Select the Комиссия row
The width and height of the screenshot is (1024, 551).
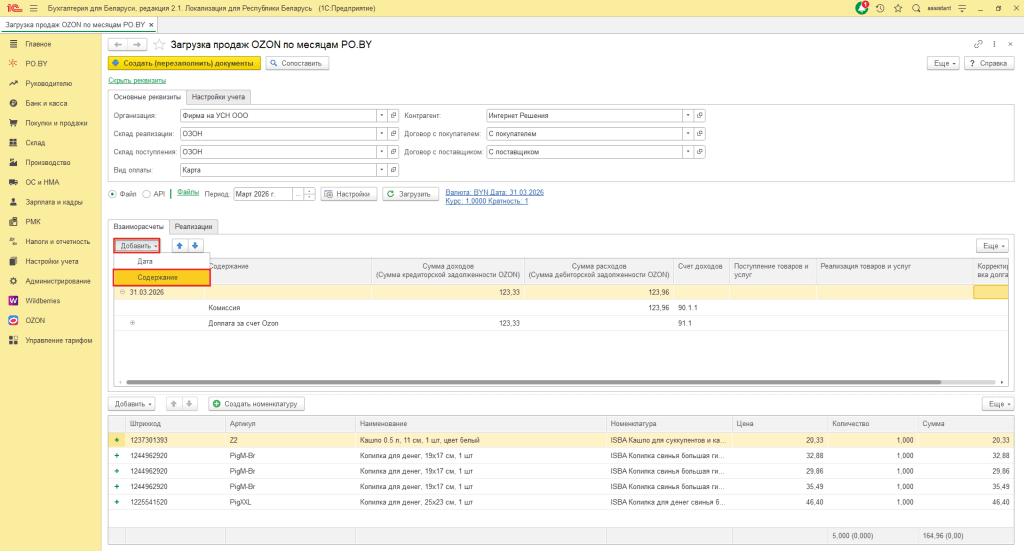coord(560,307)
